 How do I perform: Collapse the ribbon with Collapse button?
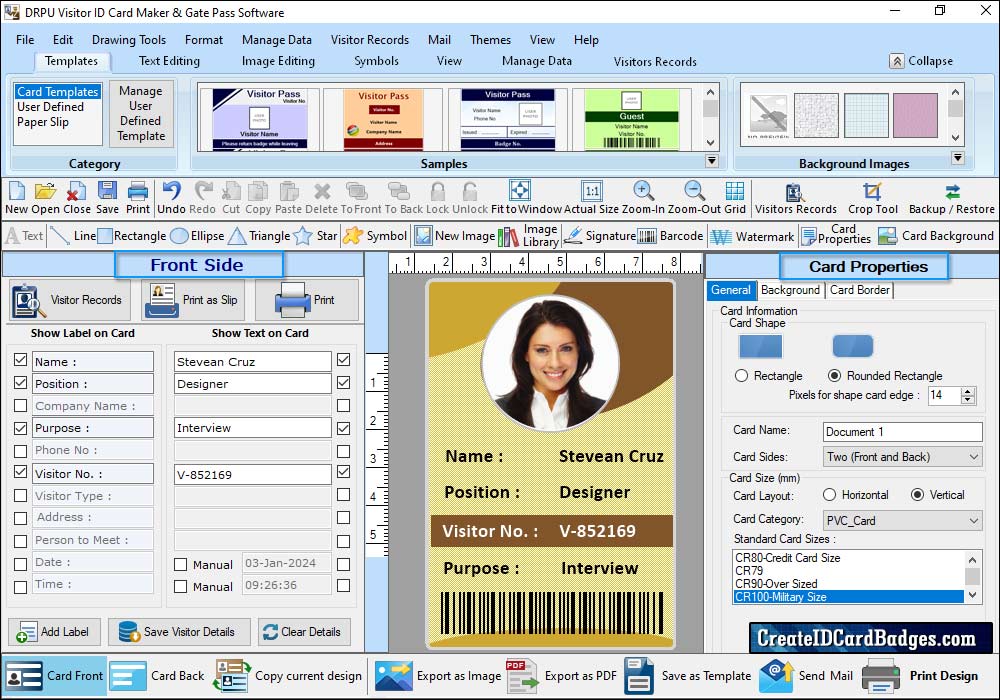(x=922, y=61)
